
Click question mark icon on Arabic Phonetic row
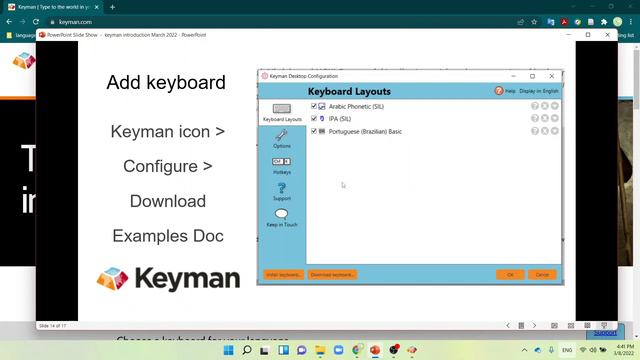point(535,106)
